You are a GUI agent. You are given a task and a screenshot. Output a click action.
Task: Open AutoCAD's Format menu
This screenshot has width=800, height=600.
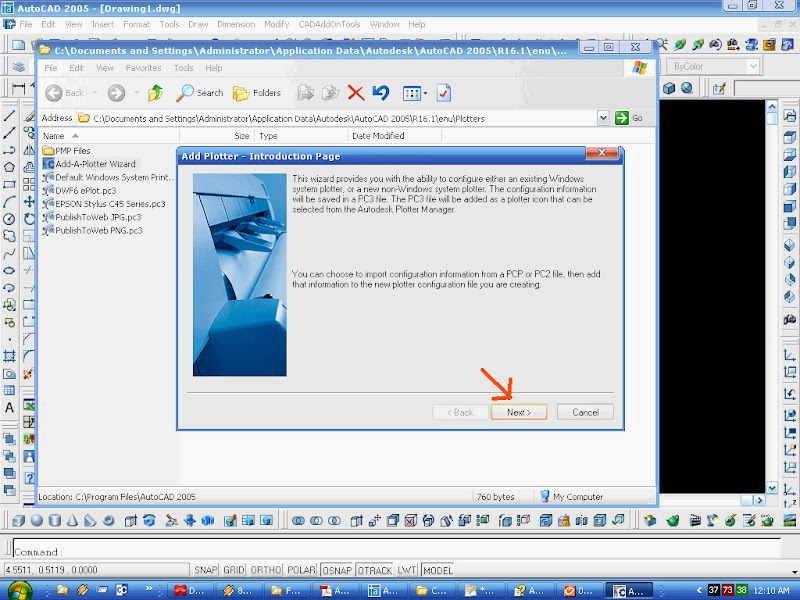(x=136, y=24)
